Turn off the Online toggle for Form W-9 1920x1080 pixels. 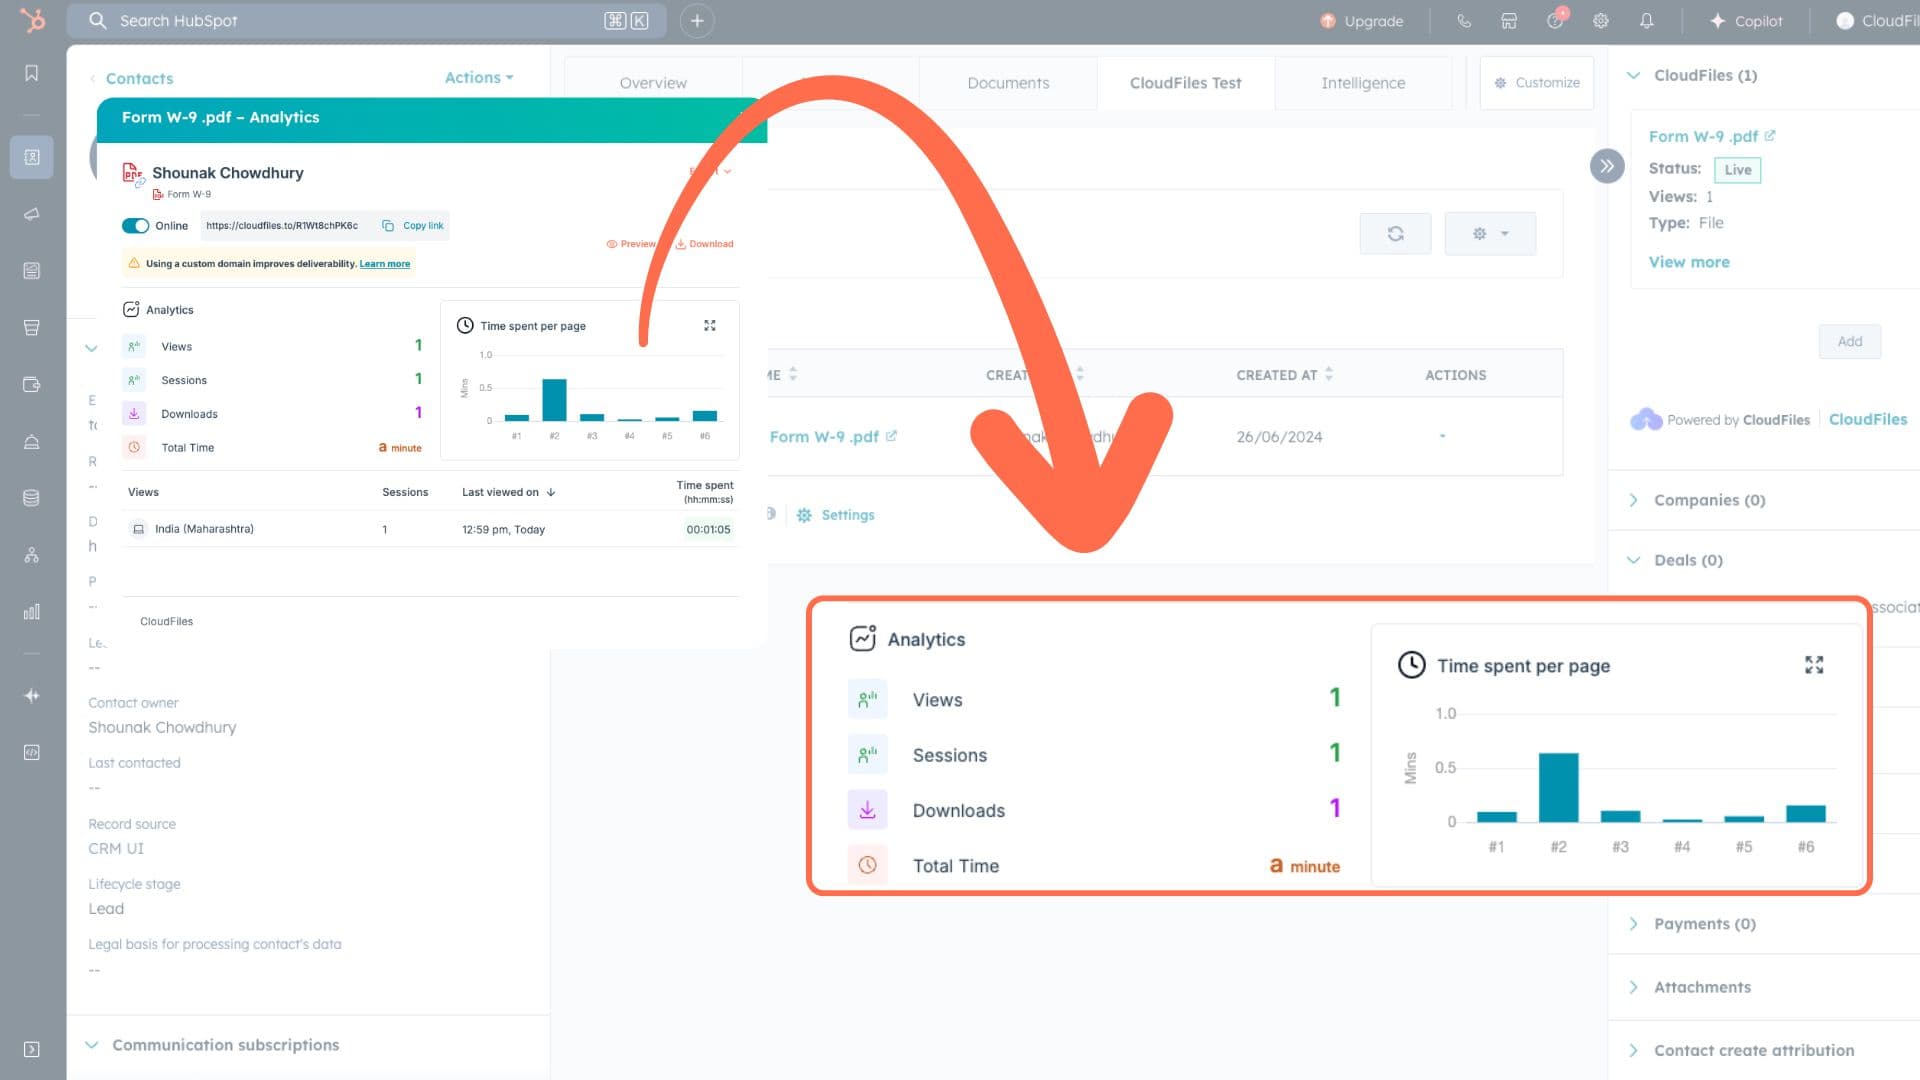pos(136,225)
